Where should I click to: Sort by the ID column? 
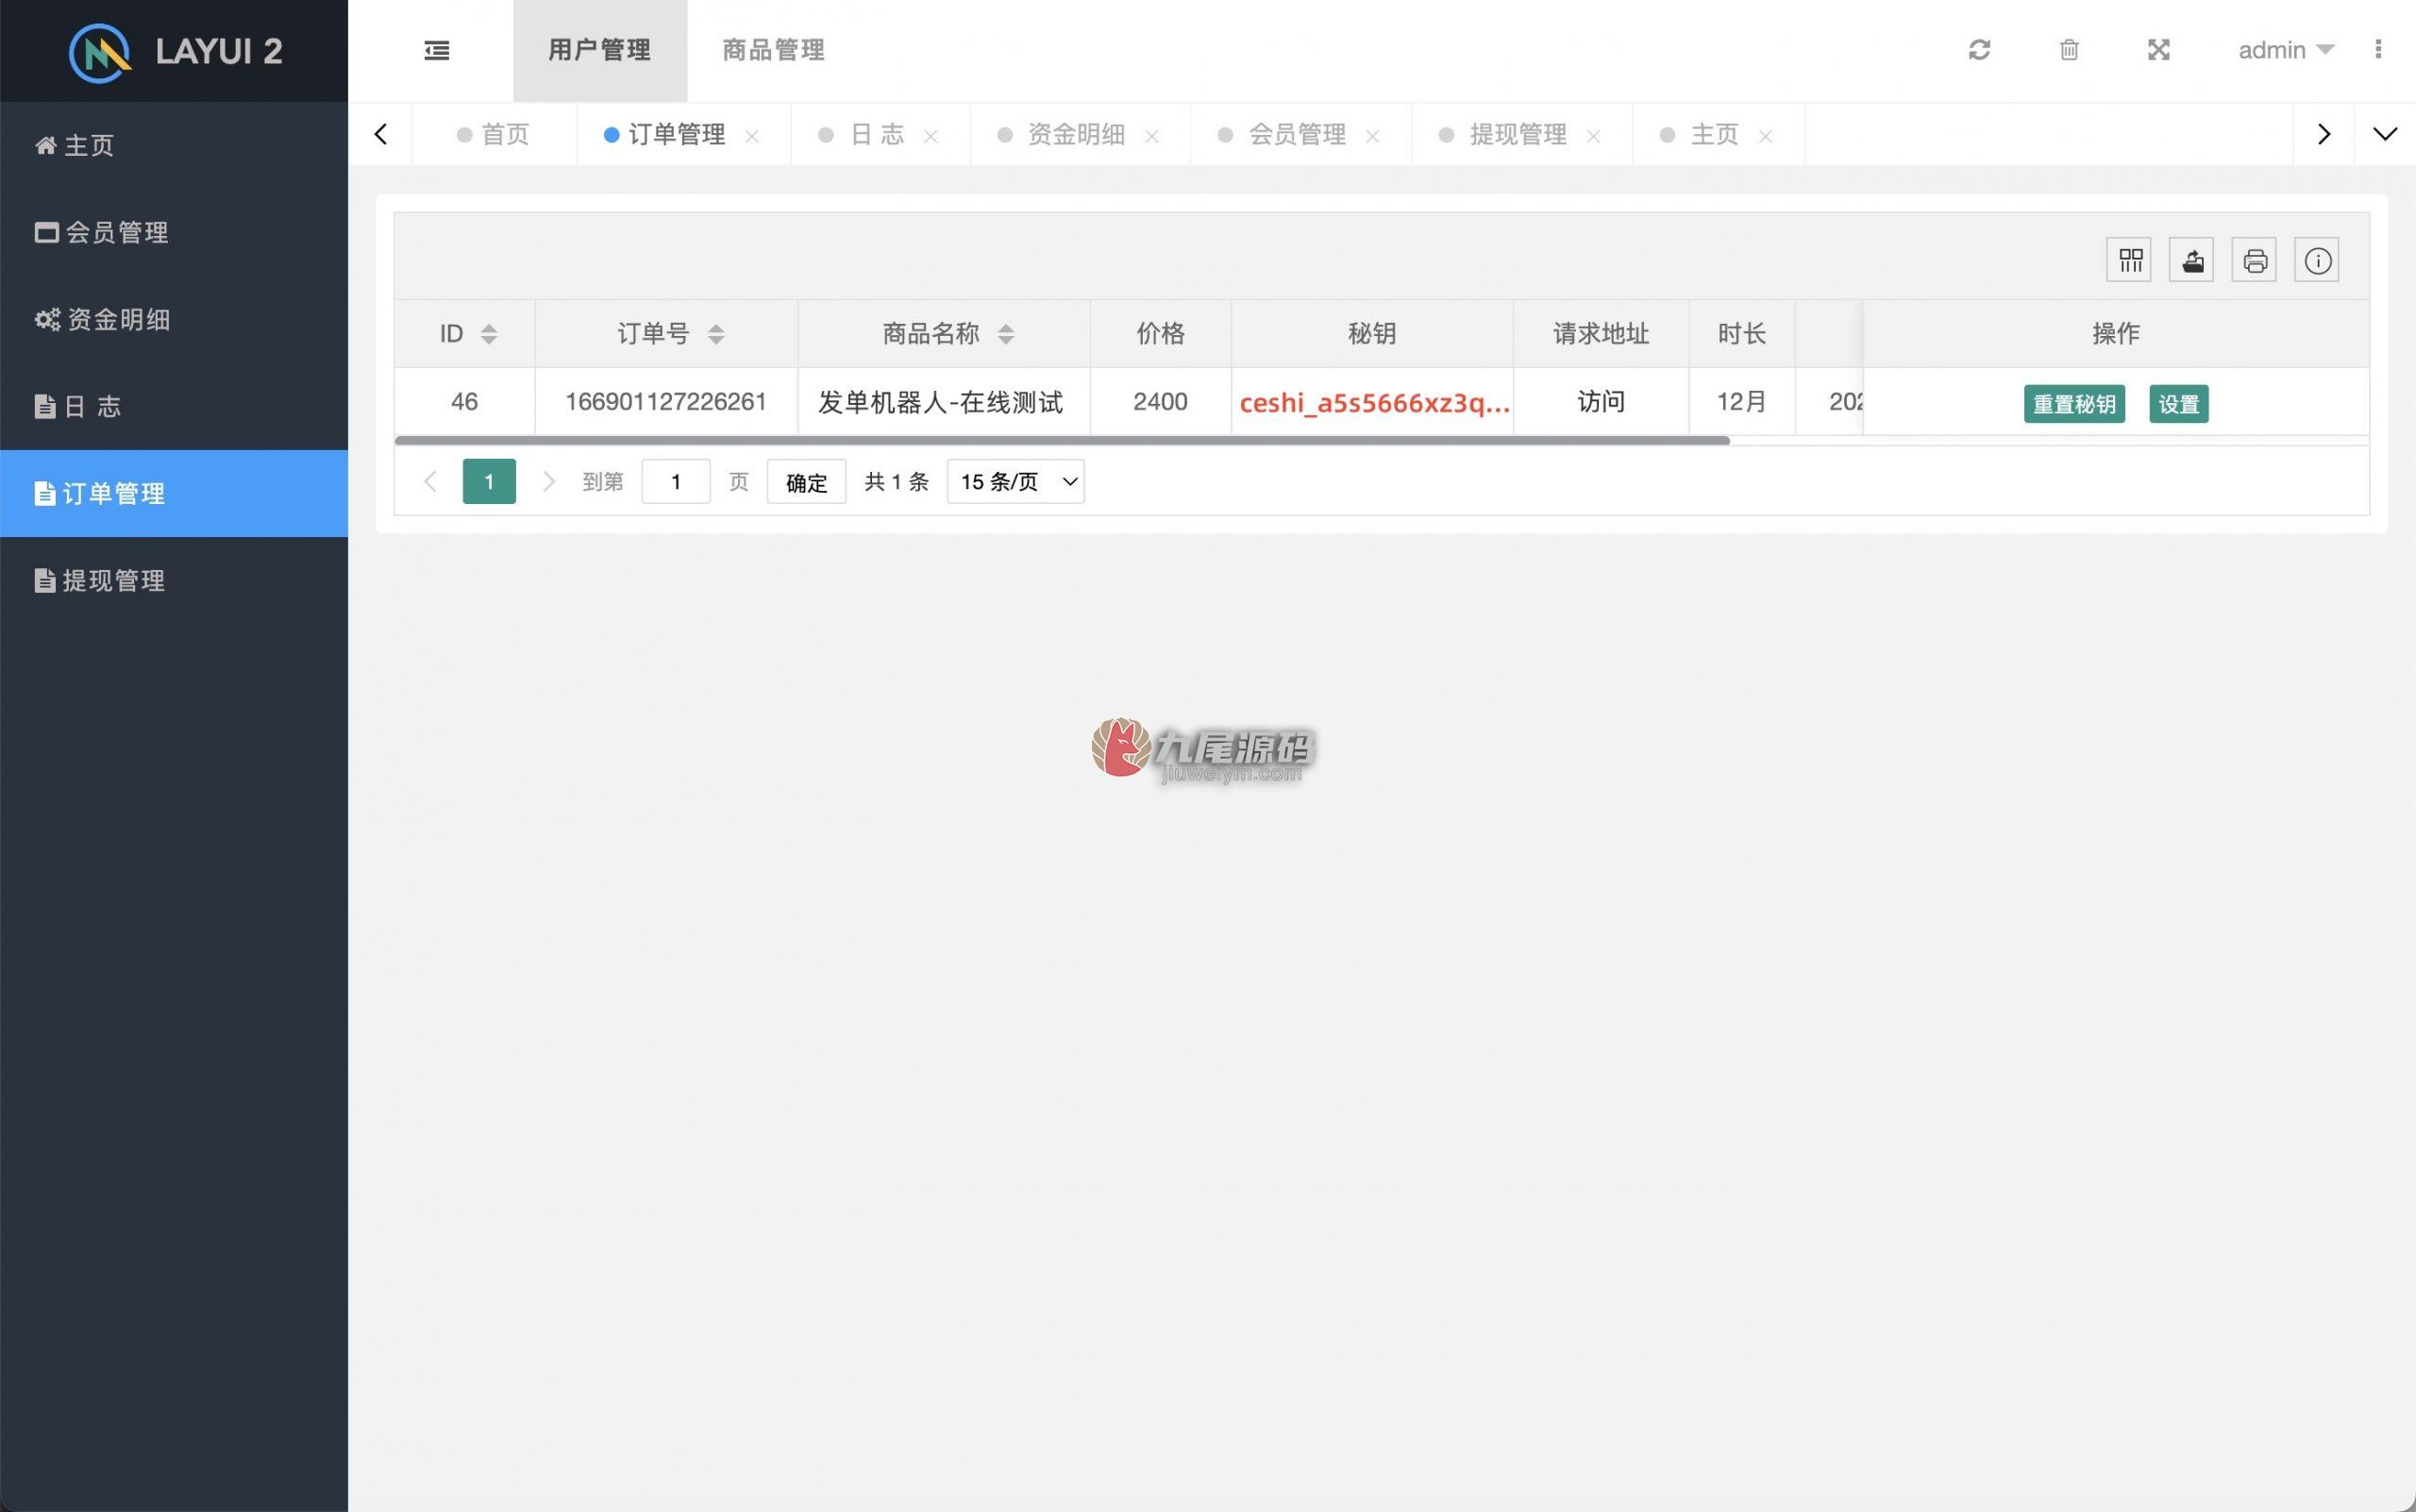click(x=489, y=334)
